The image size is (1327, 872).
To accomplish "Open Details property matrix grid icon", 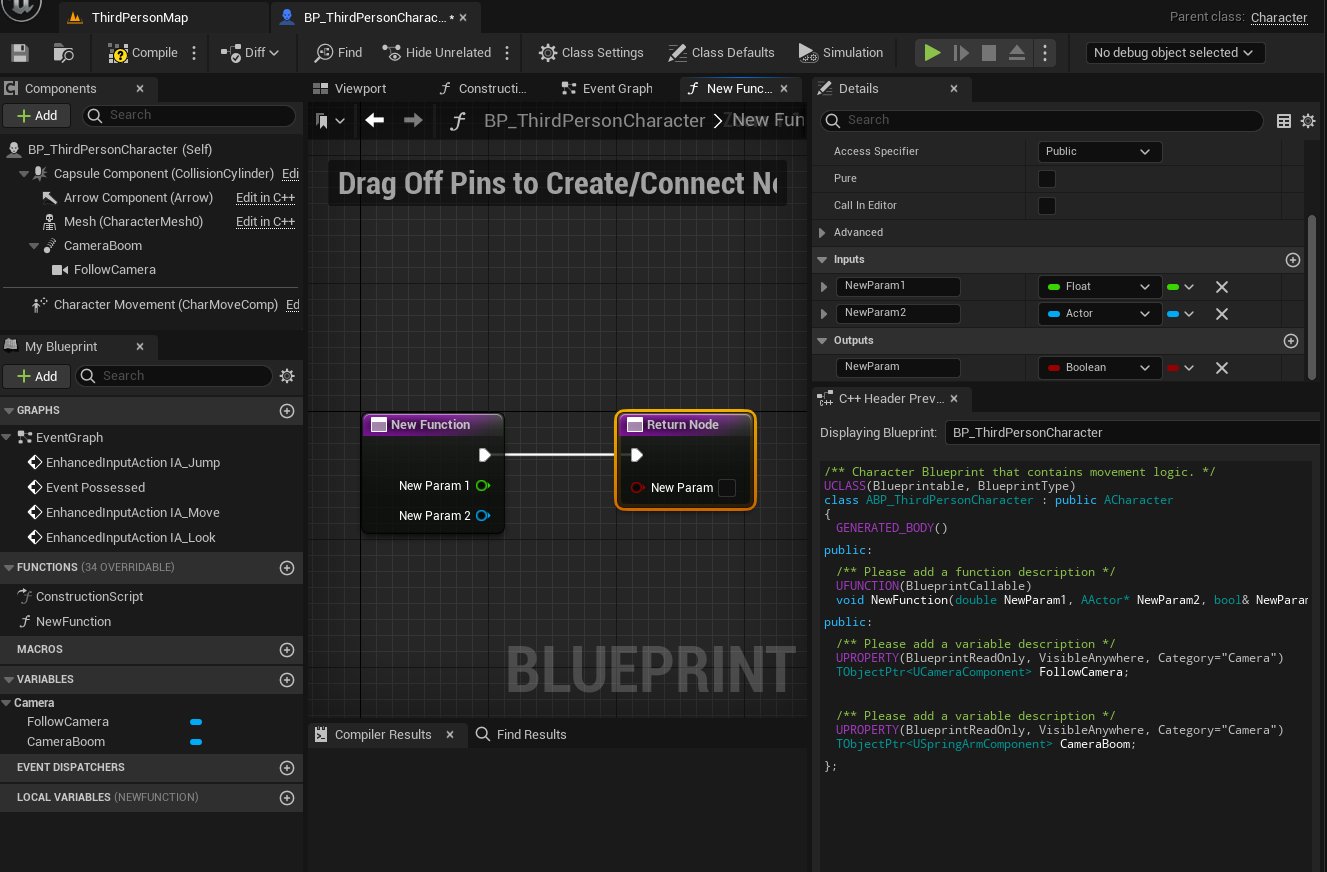I will coord(1284,121).
